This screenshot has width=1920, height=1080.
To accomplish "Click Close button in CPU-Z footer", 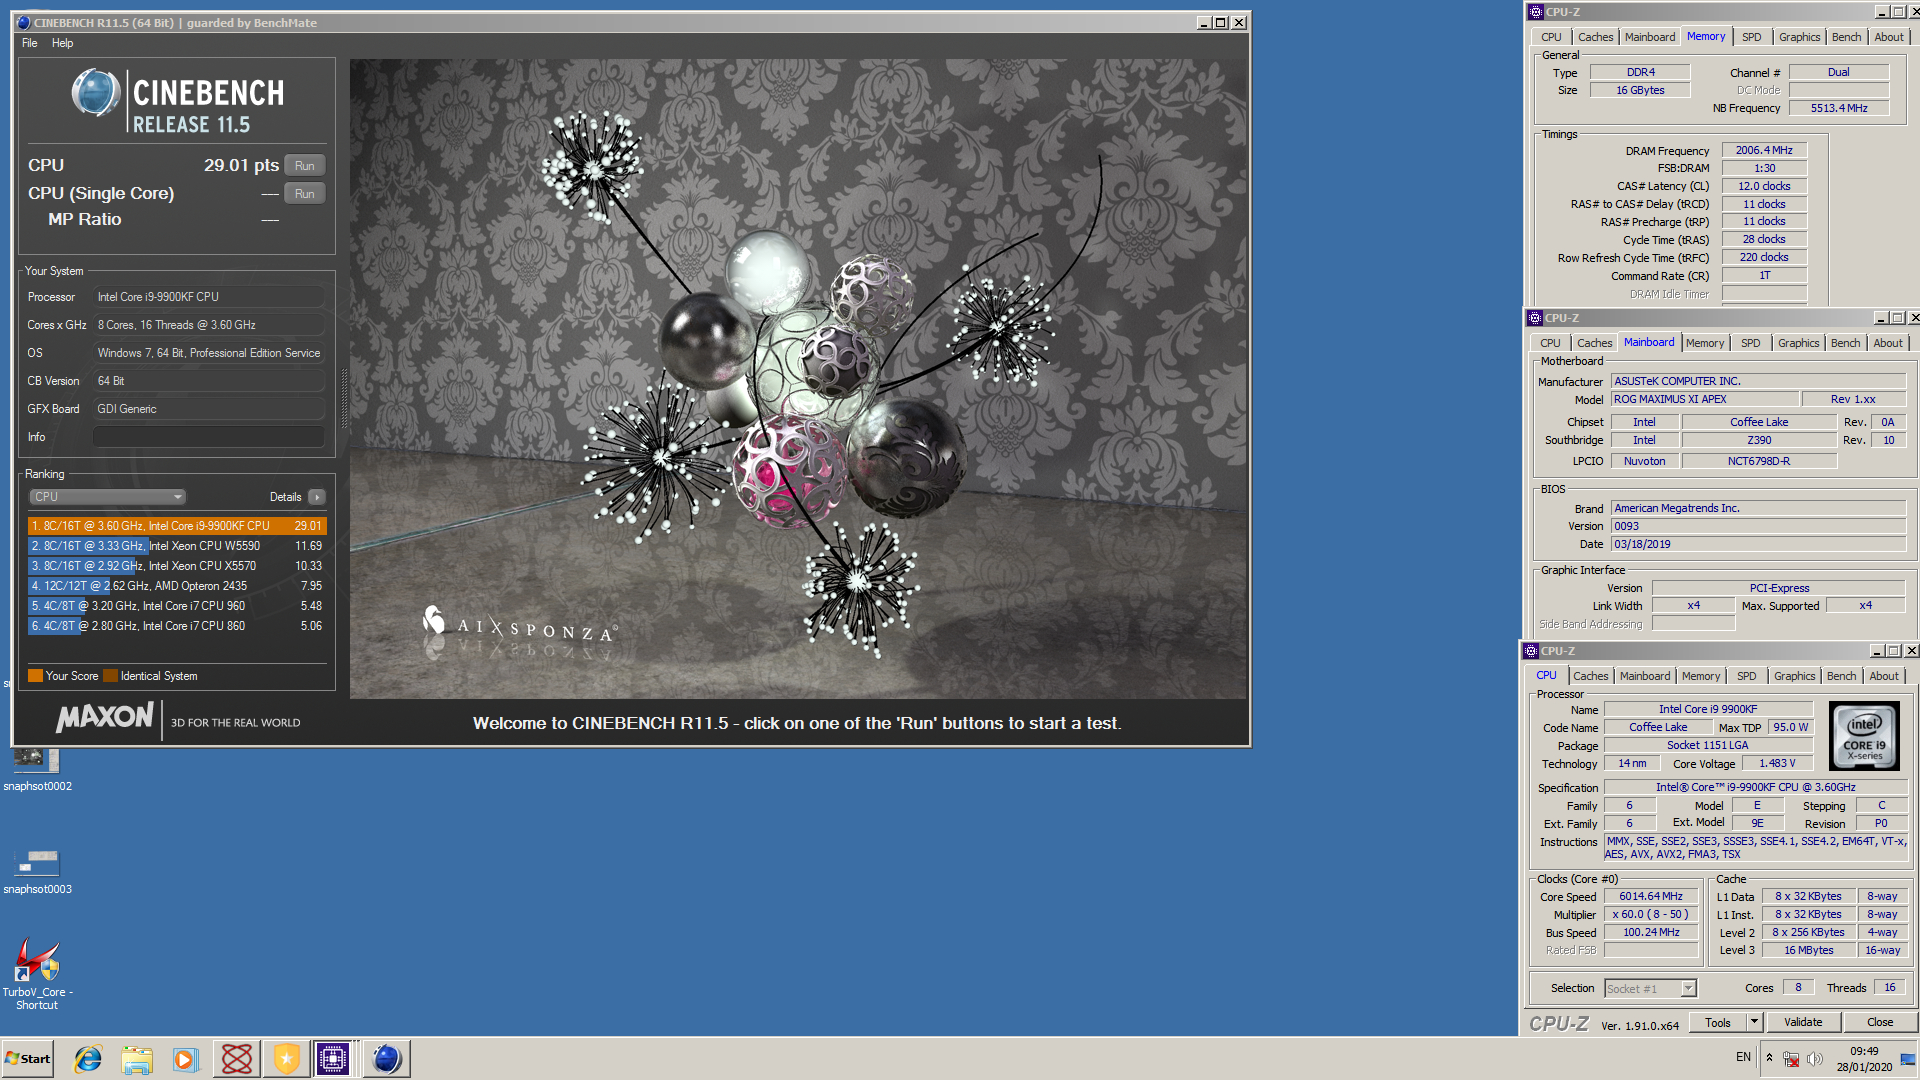I will 1880,1022.
